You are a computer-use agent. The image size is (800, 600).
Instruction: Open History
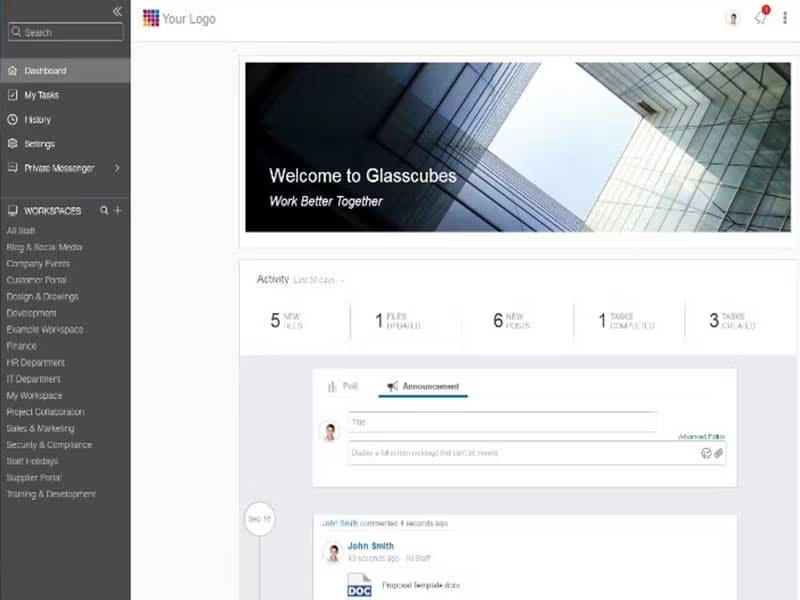(37, 119)
